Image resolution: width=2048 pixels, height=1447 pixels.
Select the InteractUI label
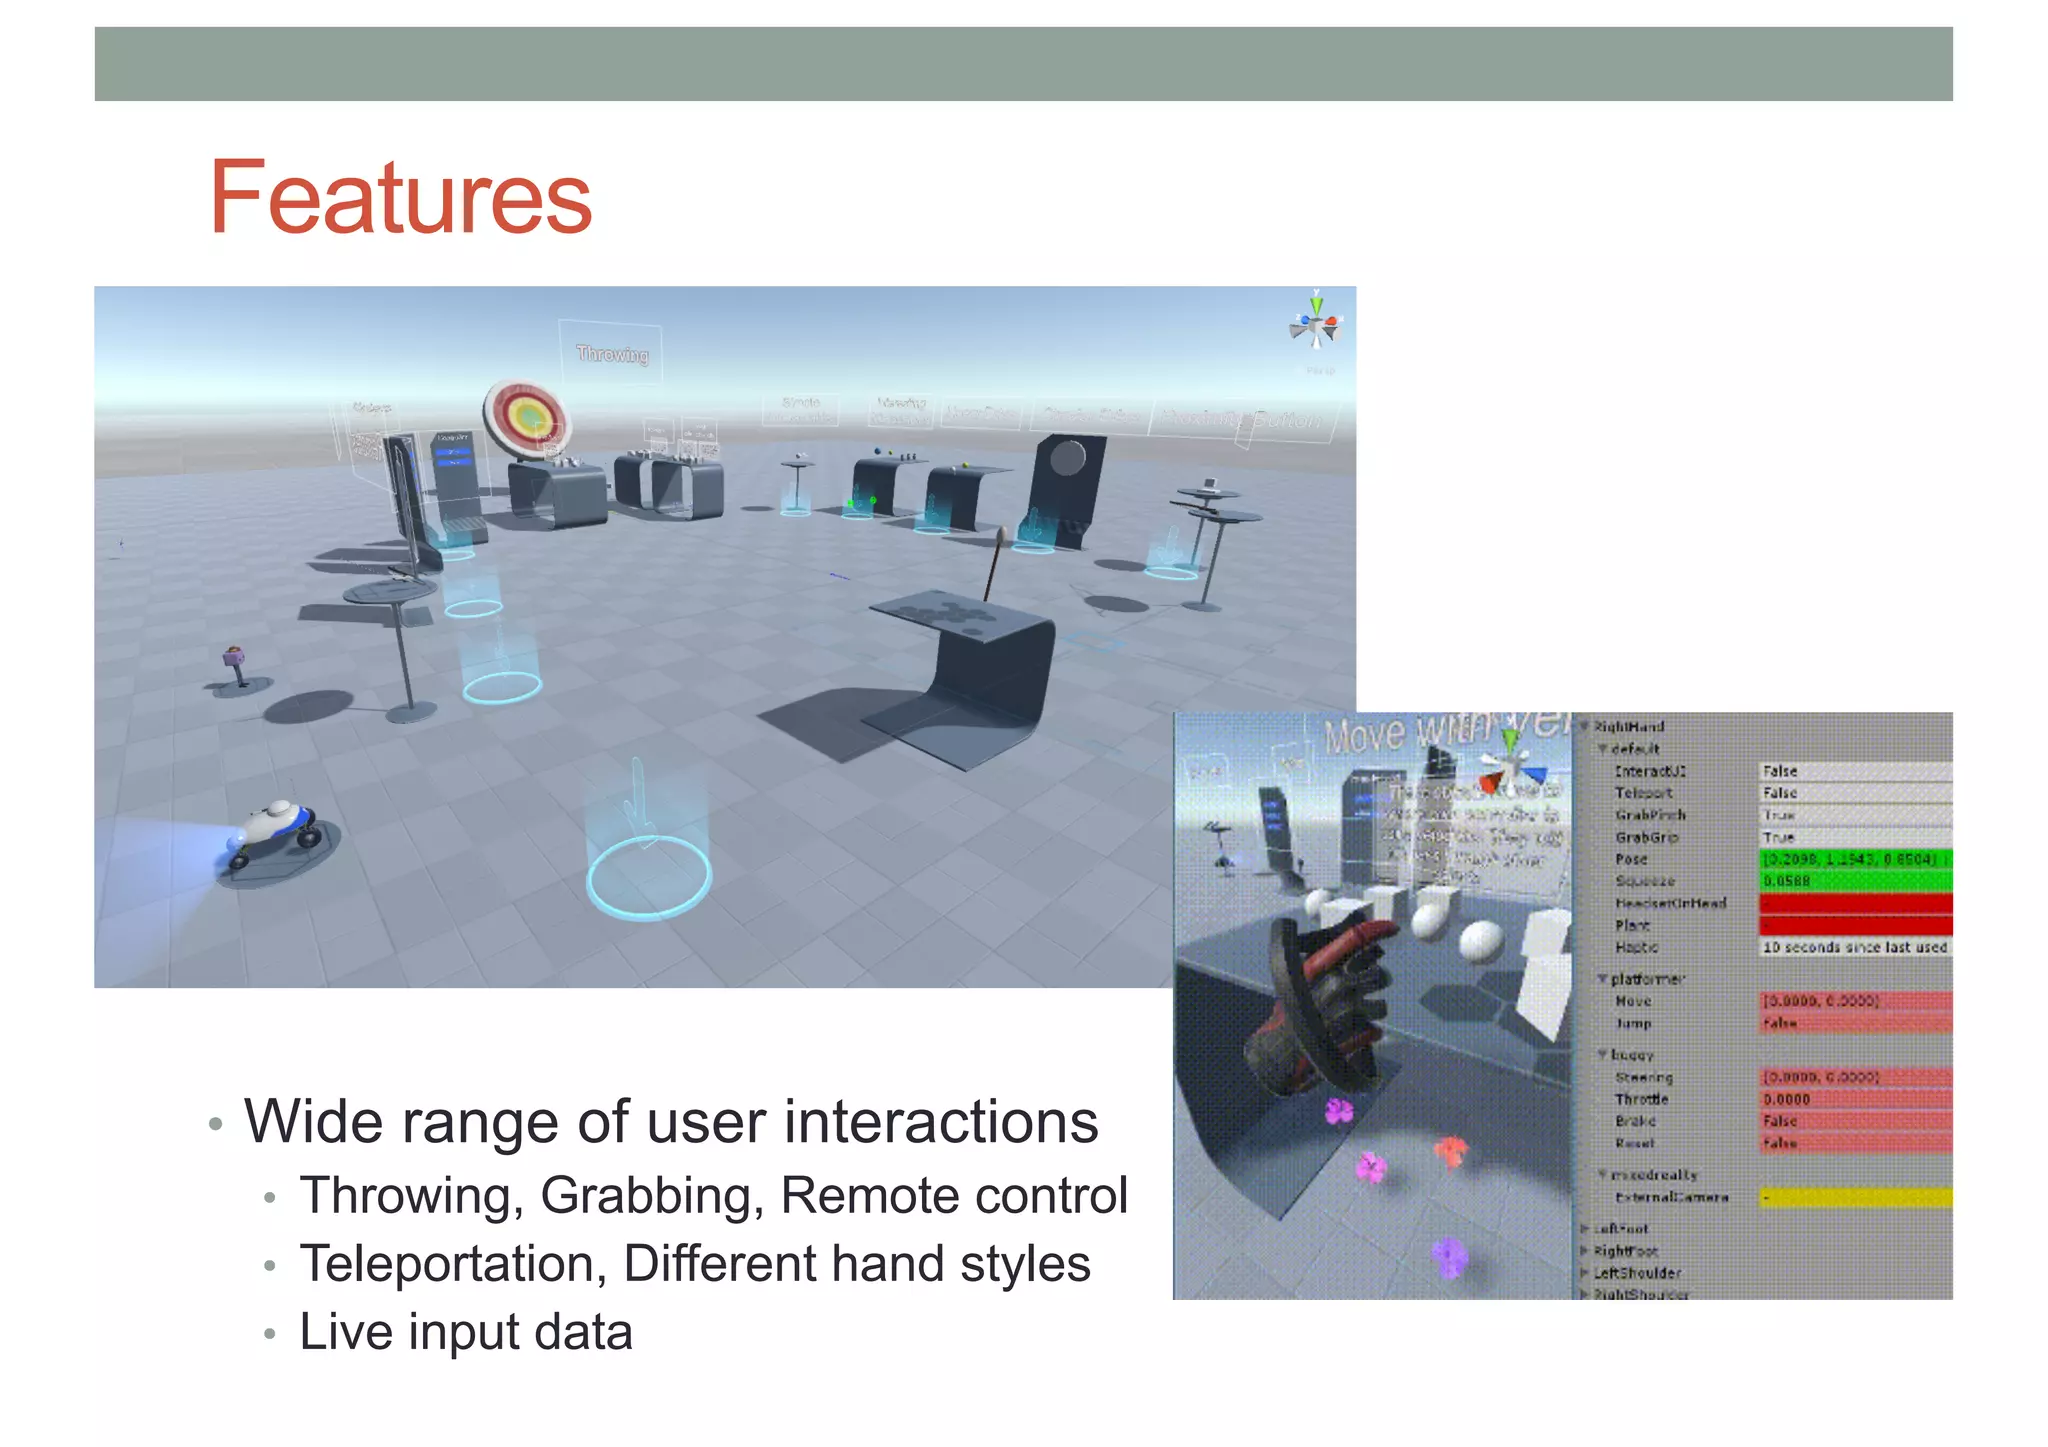(x=1650, y=771)
